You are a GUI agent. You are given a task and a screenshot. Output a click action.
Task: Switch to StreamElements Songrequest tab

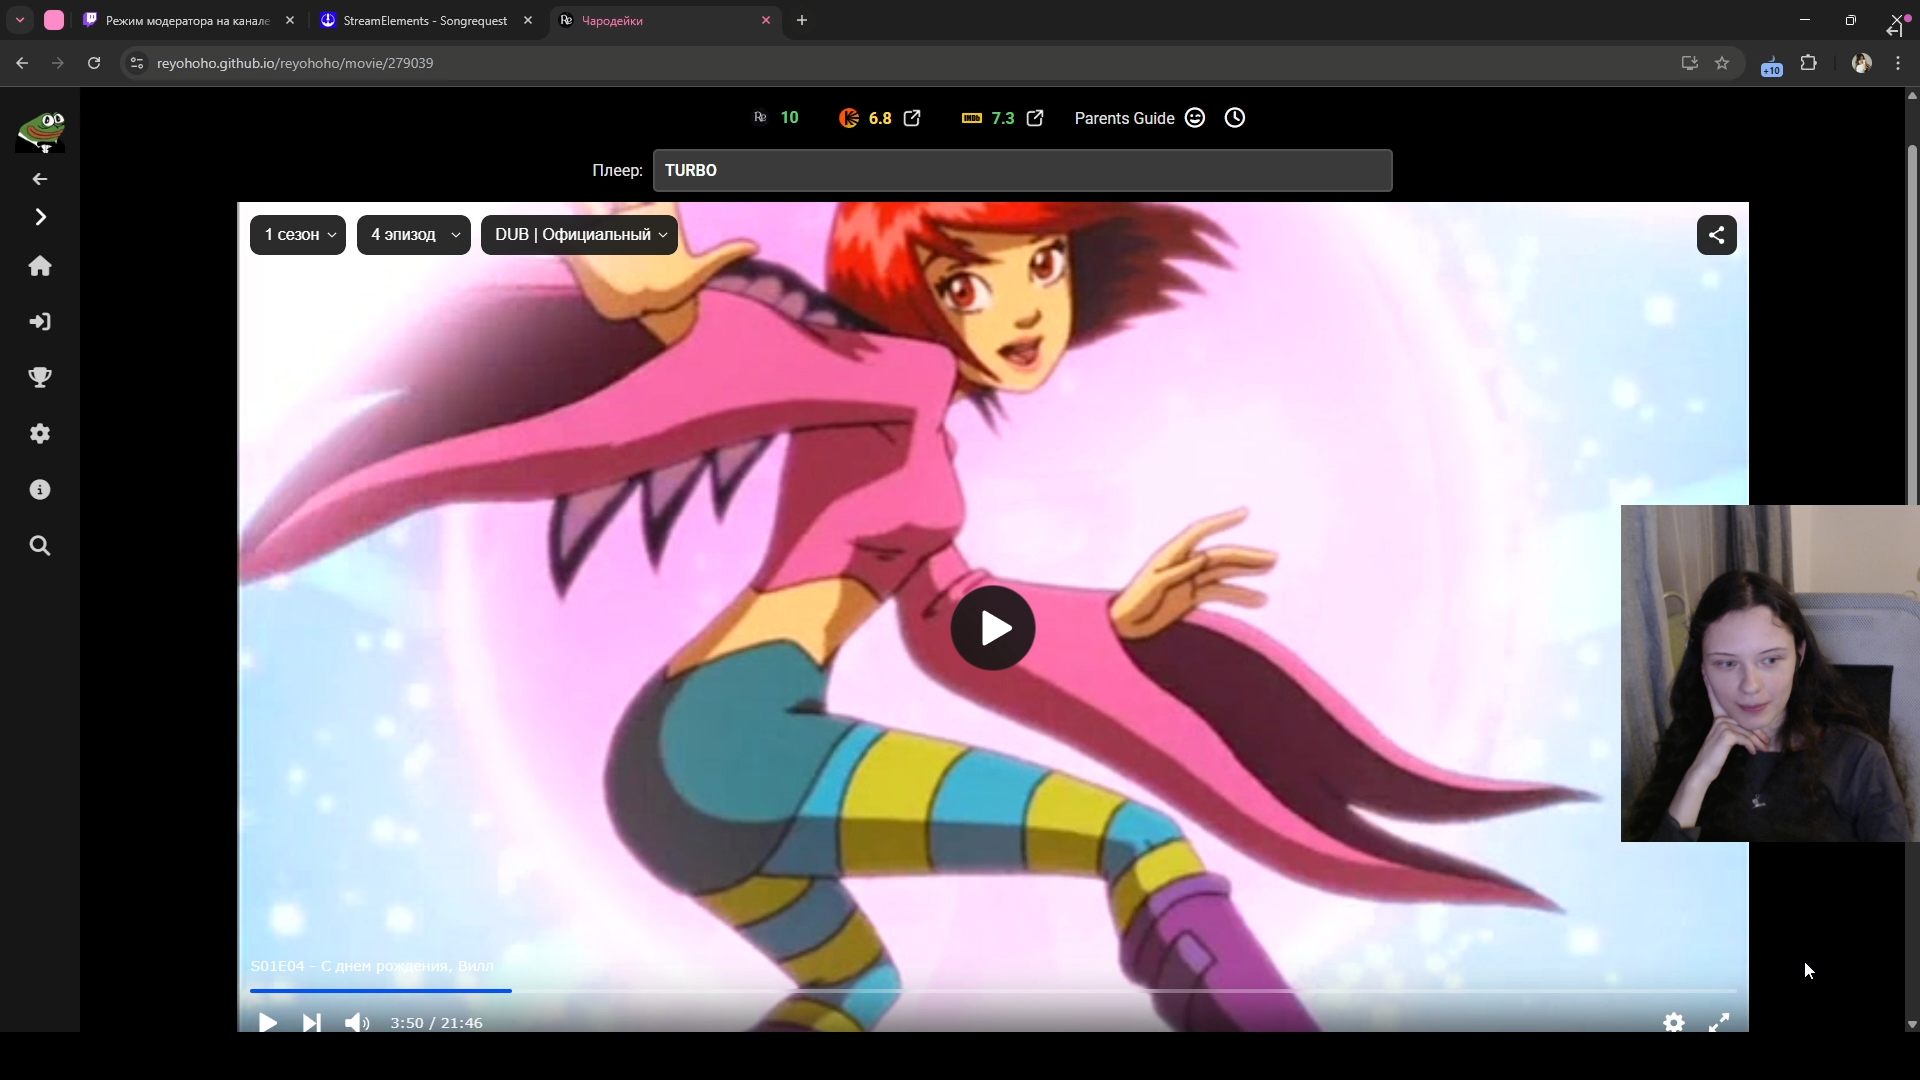pos(424,20)
